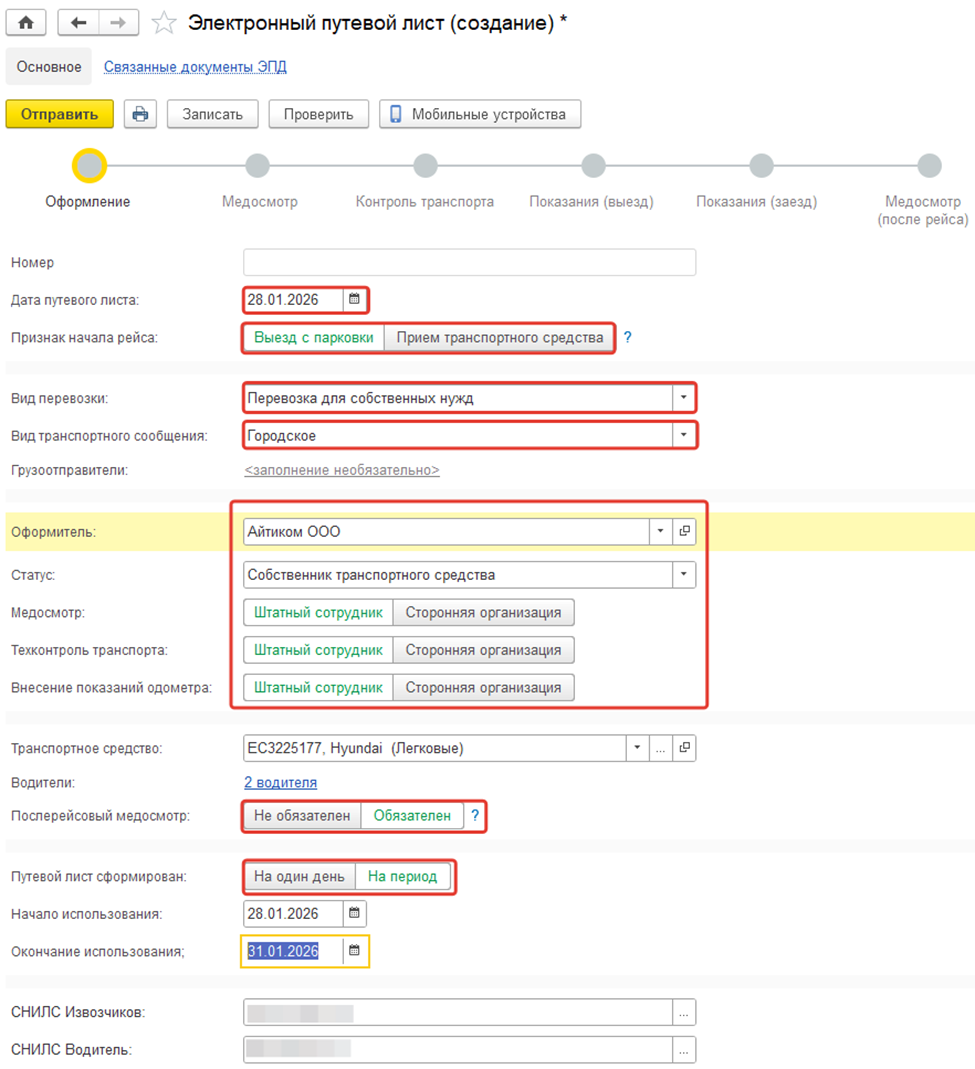Click the printer icon button
Image resolution: width=975 pixels, height=1069 pixels.
pos(140,114)
